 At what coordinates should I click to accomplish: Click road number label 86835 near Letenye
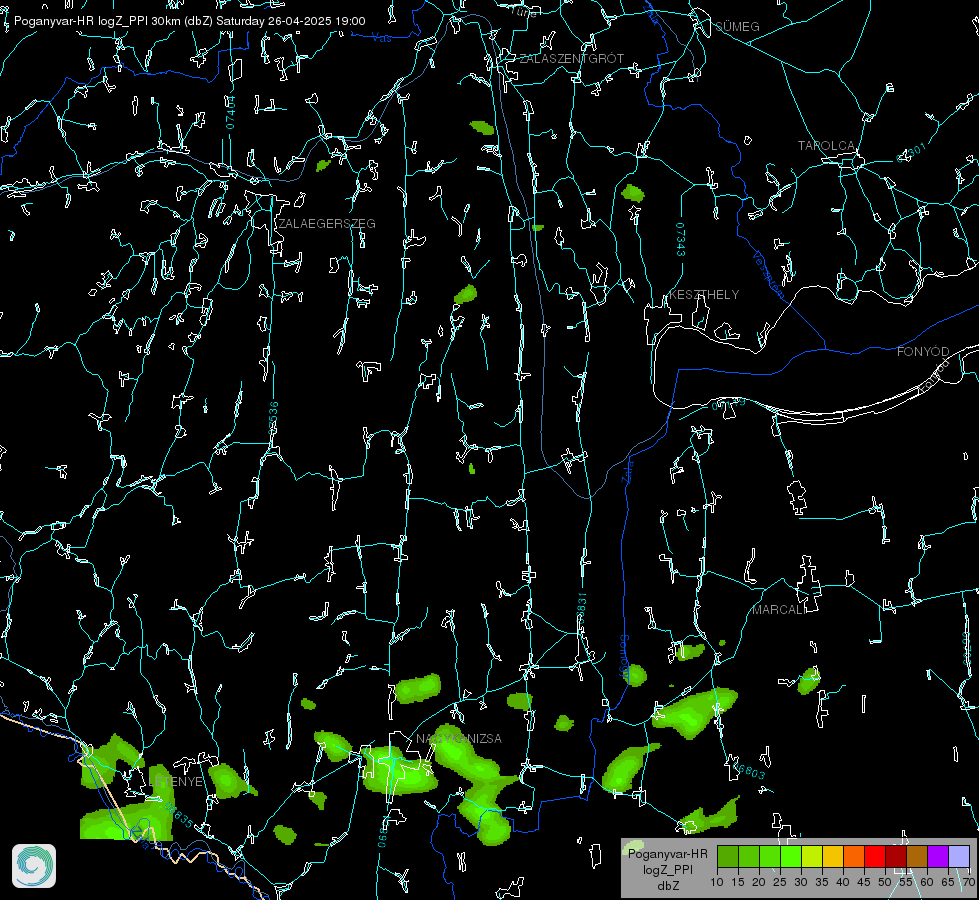pos(179,815)
